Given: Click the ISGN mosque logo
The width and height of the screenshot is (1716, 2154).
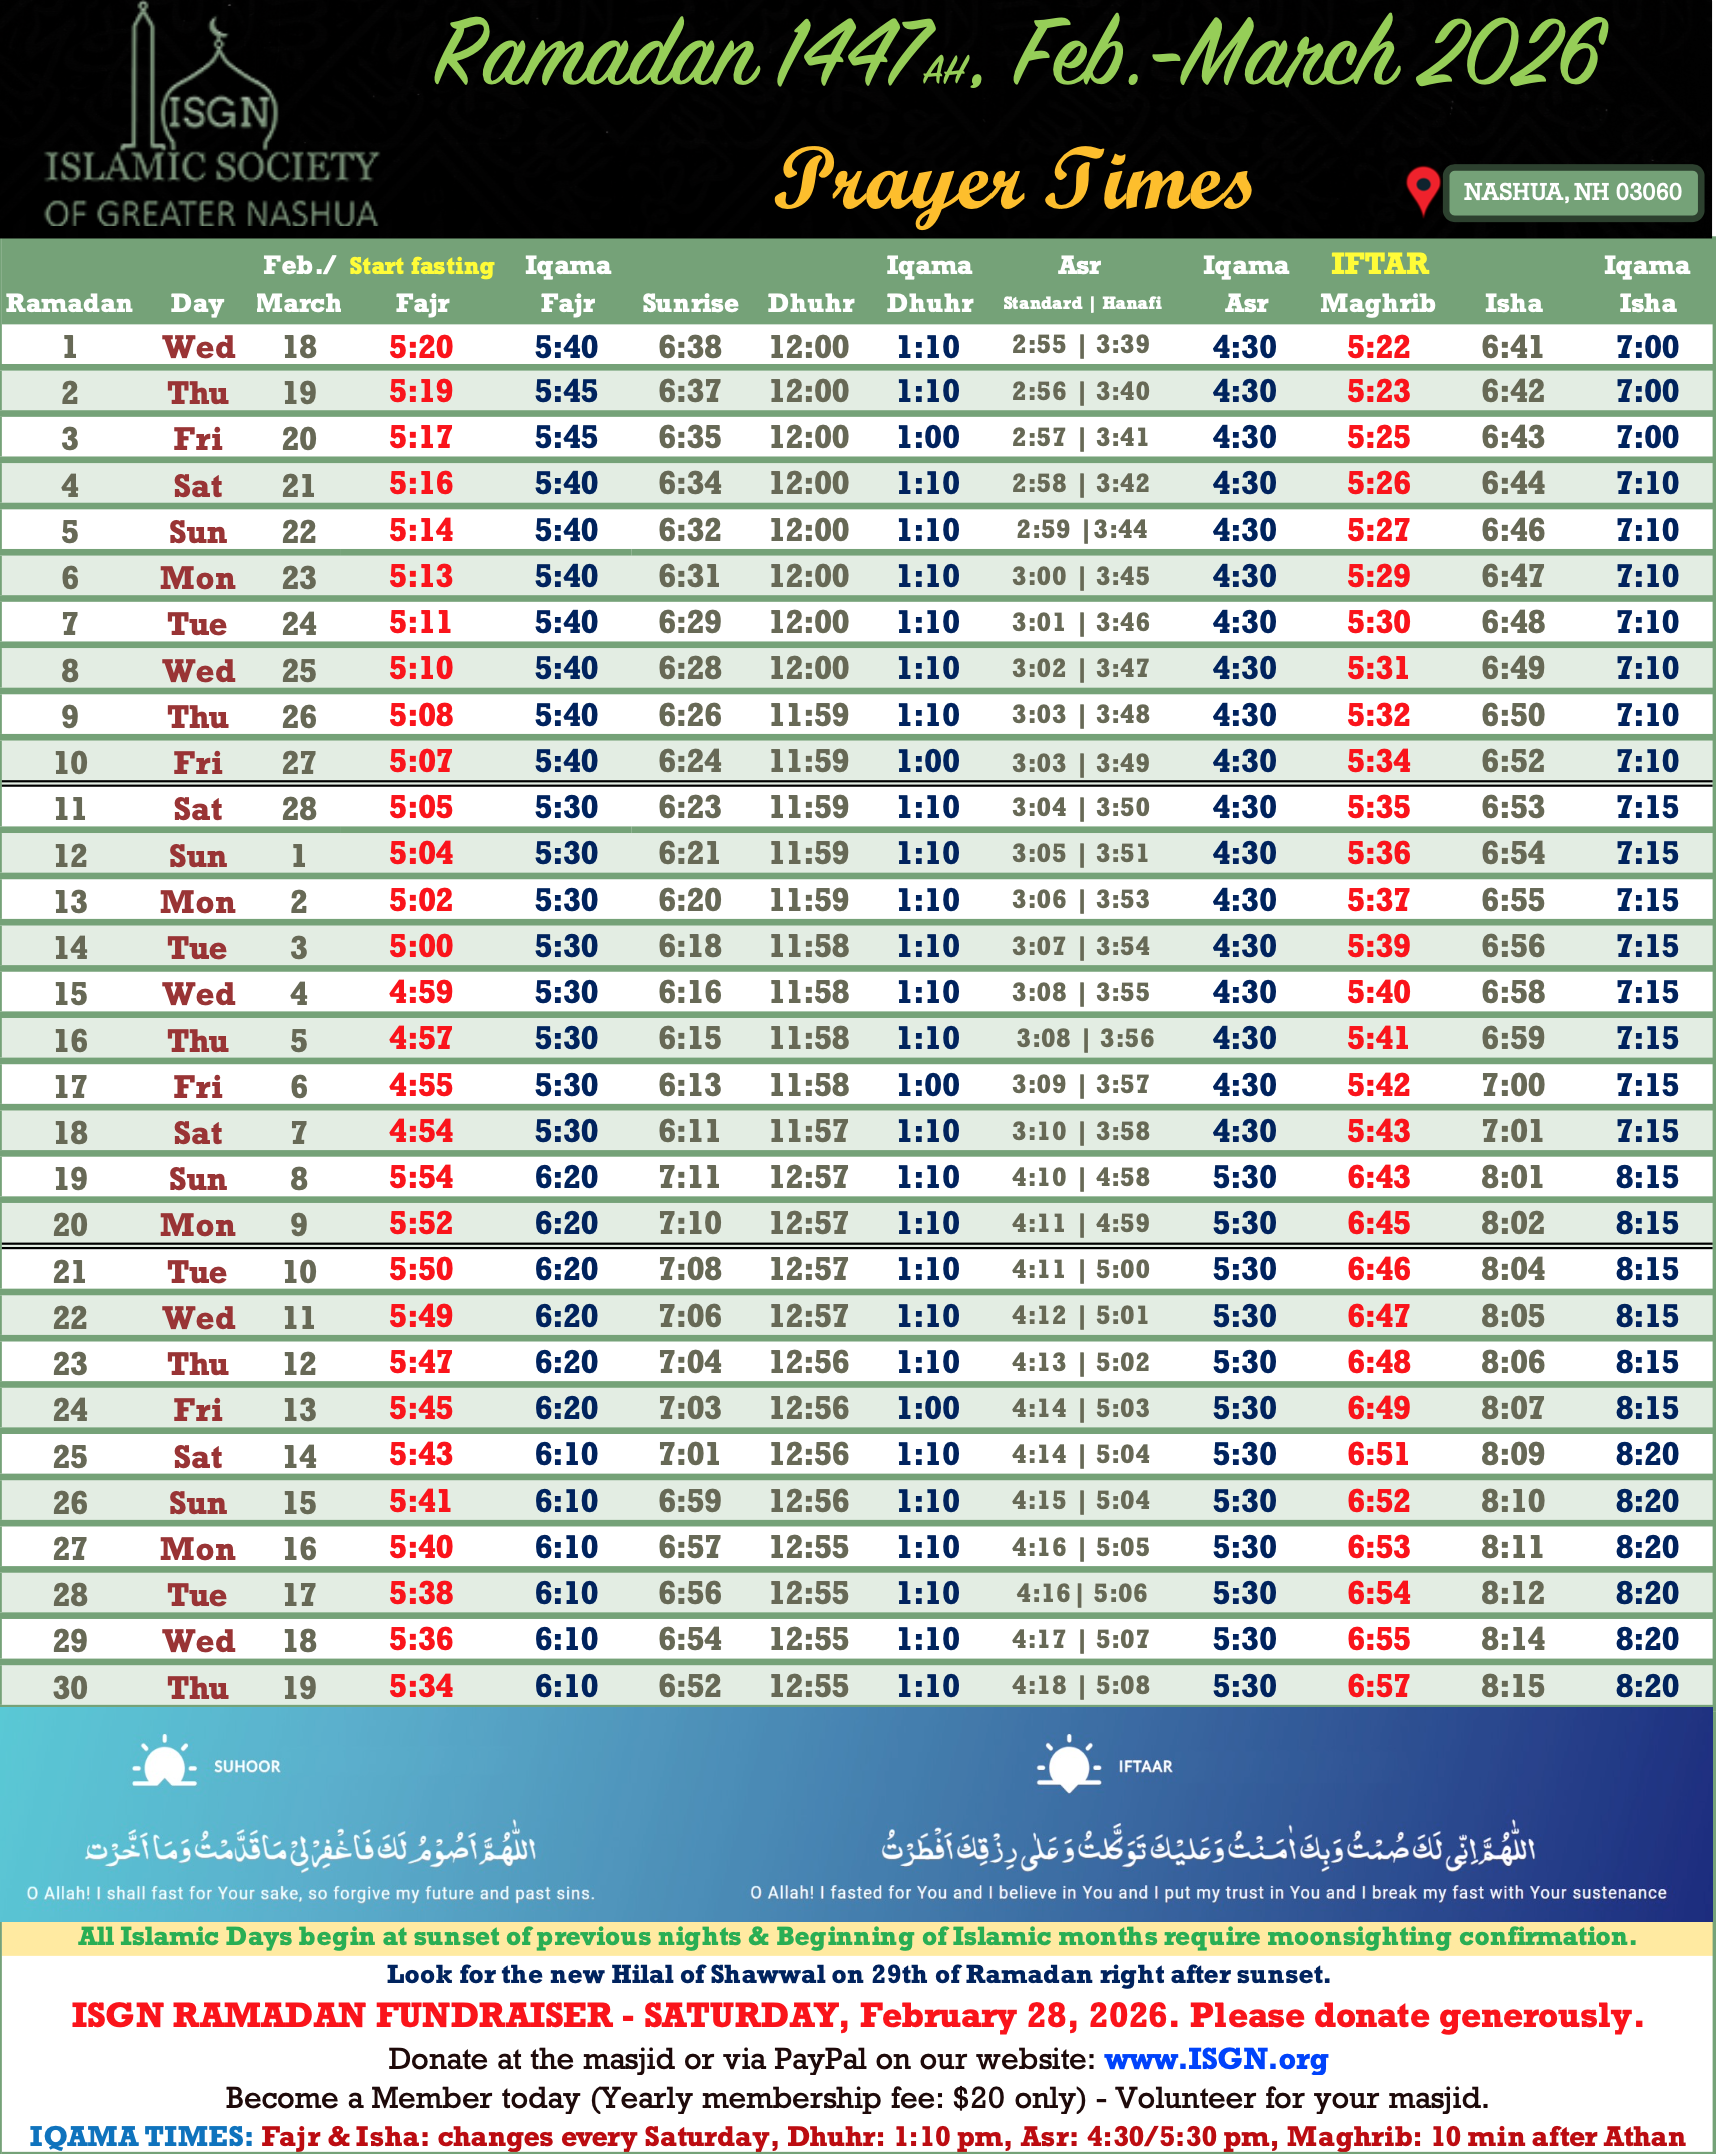Looking at the screenshot, I should click(211, 118).
